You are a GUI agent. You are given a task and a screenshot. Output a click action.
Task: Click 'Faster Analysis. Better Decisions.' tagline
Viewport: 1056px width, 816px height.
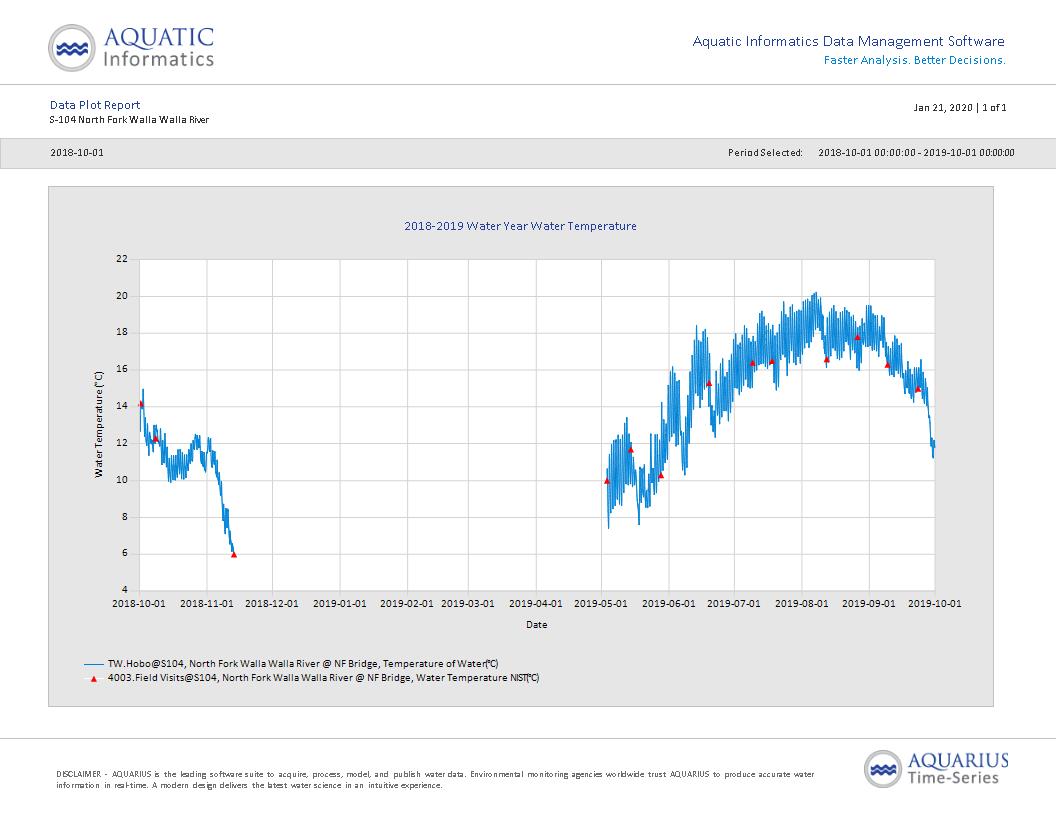915,60
